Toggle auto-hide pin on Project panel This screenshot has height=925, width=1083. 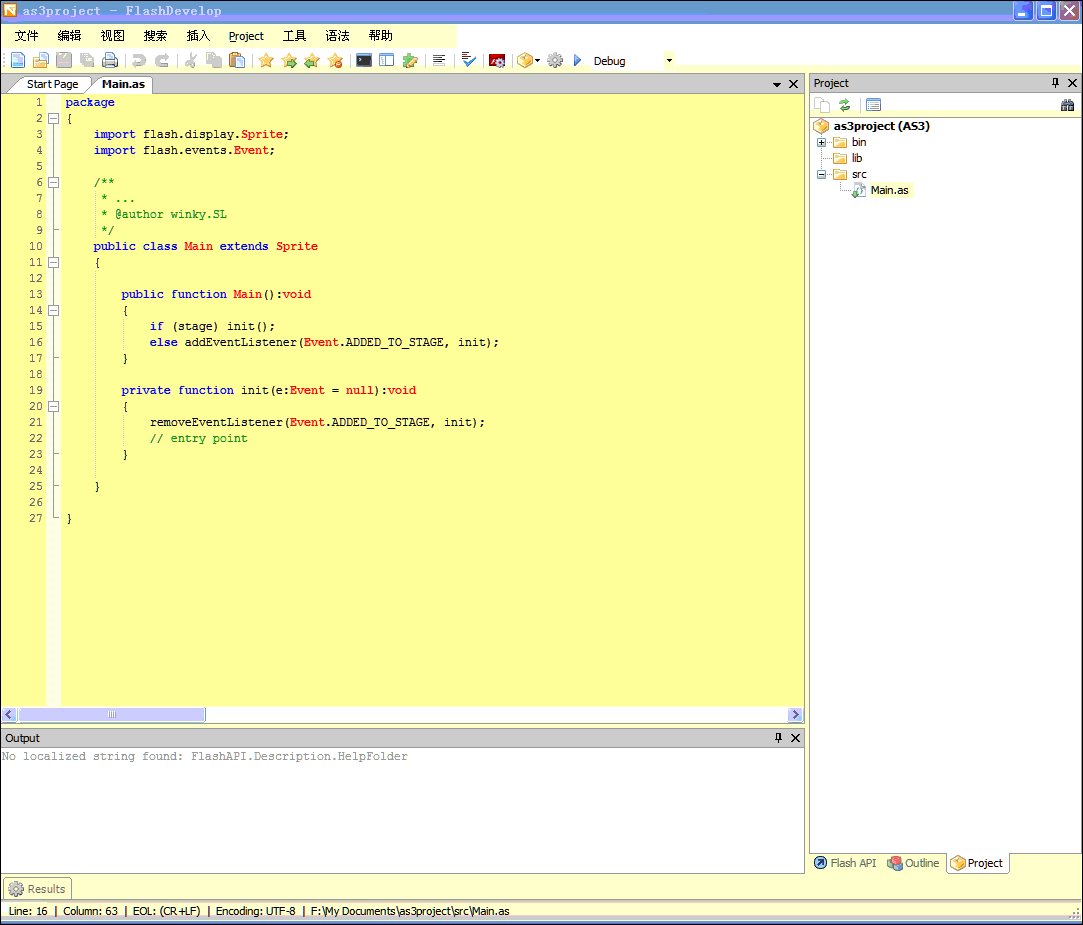(x=1055, y=83)
